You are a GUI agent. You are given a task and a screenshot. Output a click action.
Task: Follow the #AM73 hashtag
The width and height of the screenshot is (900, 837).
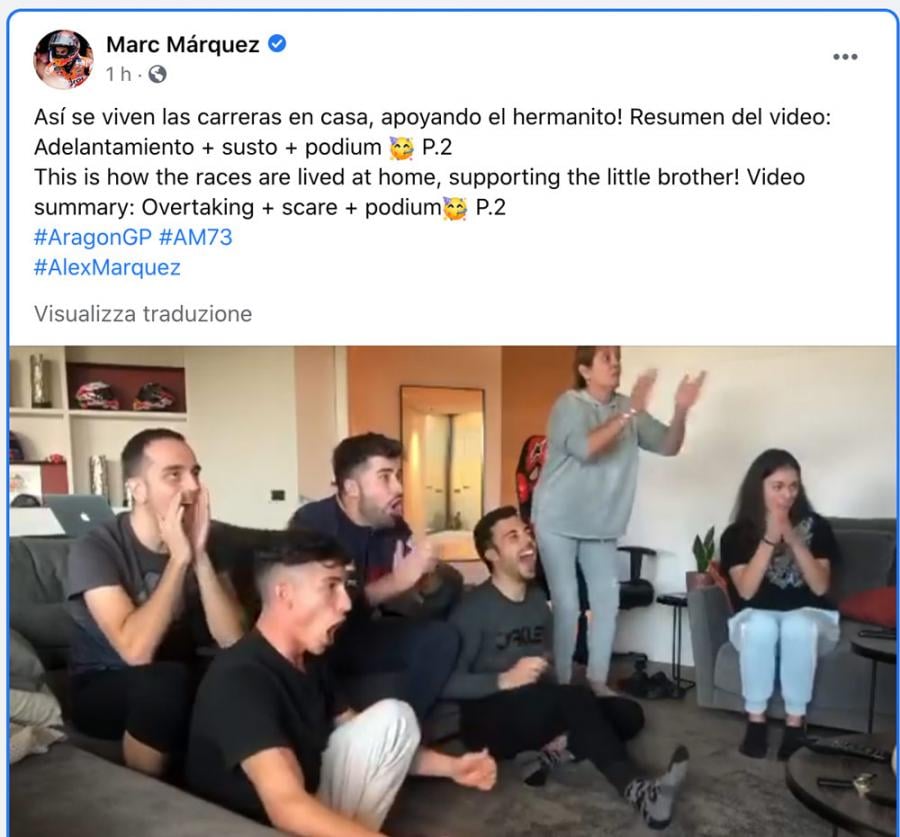(x=195, y=237)
